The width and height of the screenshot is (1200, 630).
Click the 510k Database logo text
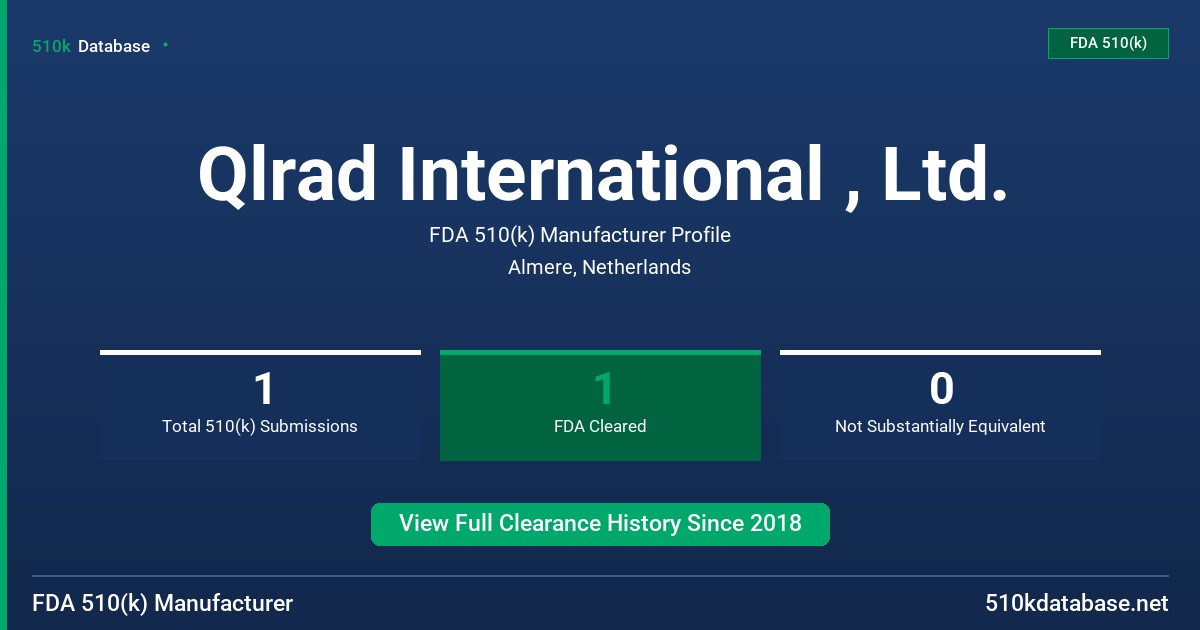91,46
